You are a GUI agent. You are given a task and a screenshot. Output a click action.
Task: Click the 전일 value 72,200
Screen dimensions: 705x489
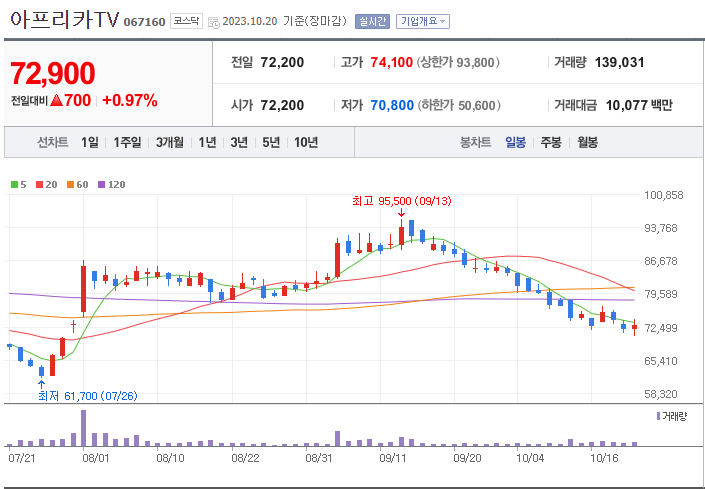click(x=282, y=62)
